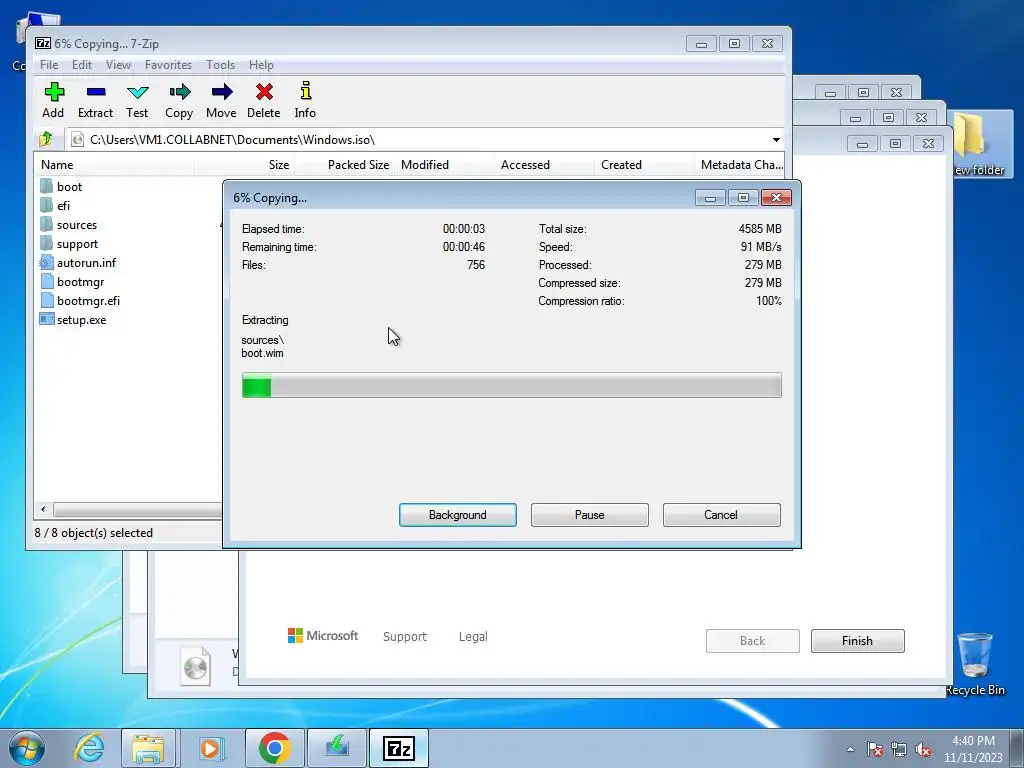Show hidden system tray icons
The image size is (1024, 768).
[850, 750]
